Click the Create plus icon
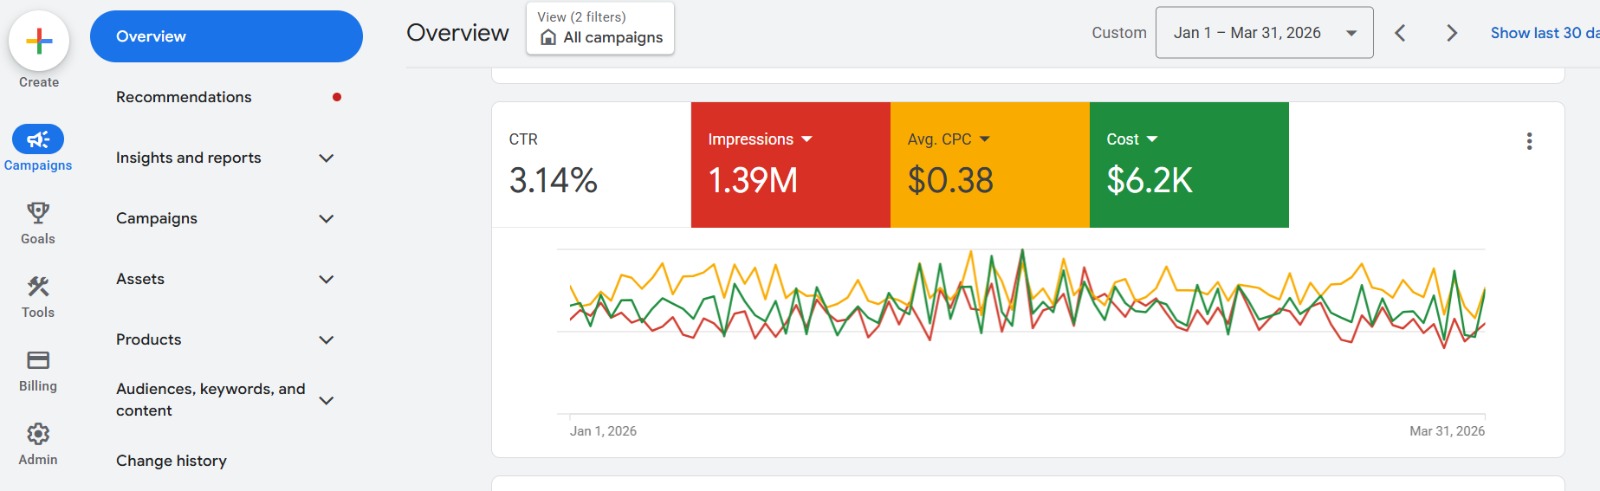This screenshot has height=491, width=1600. [39, 41]
